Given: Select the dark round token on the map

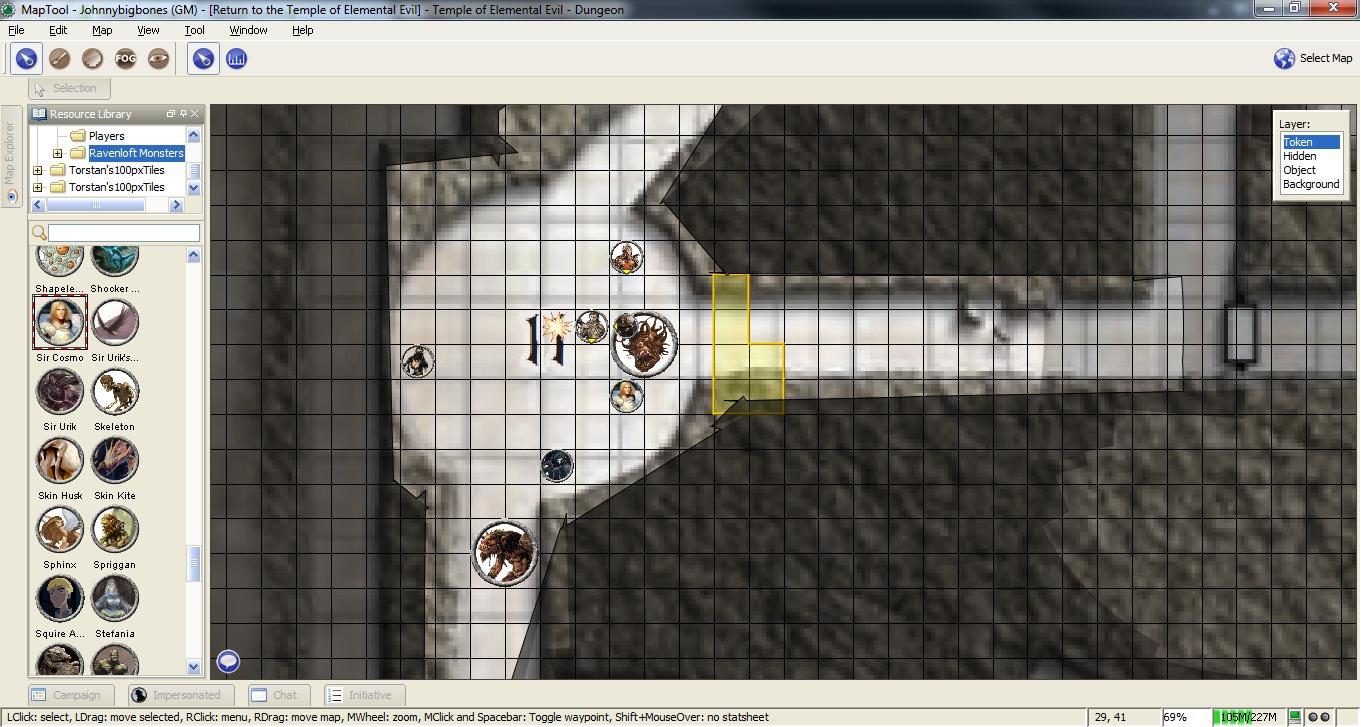Looking at the screenshot, I should coord(557,465).
